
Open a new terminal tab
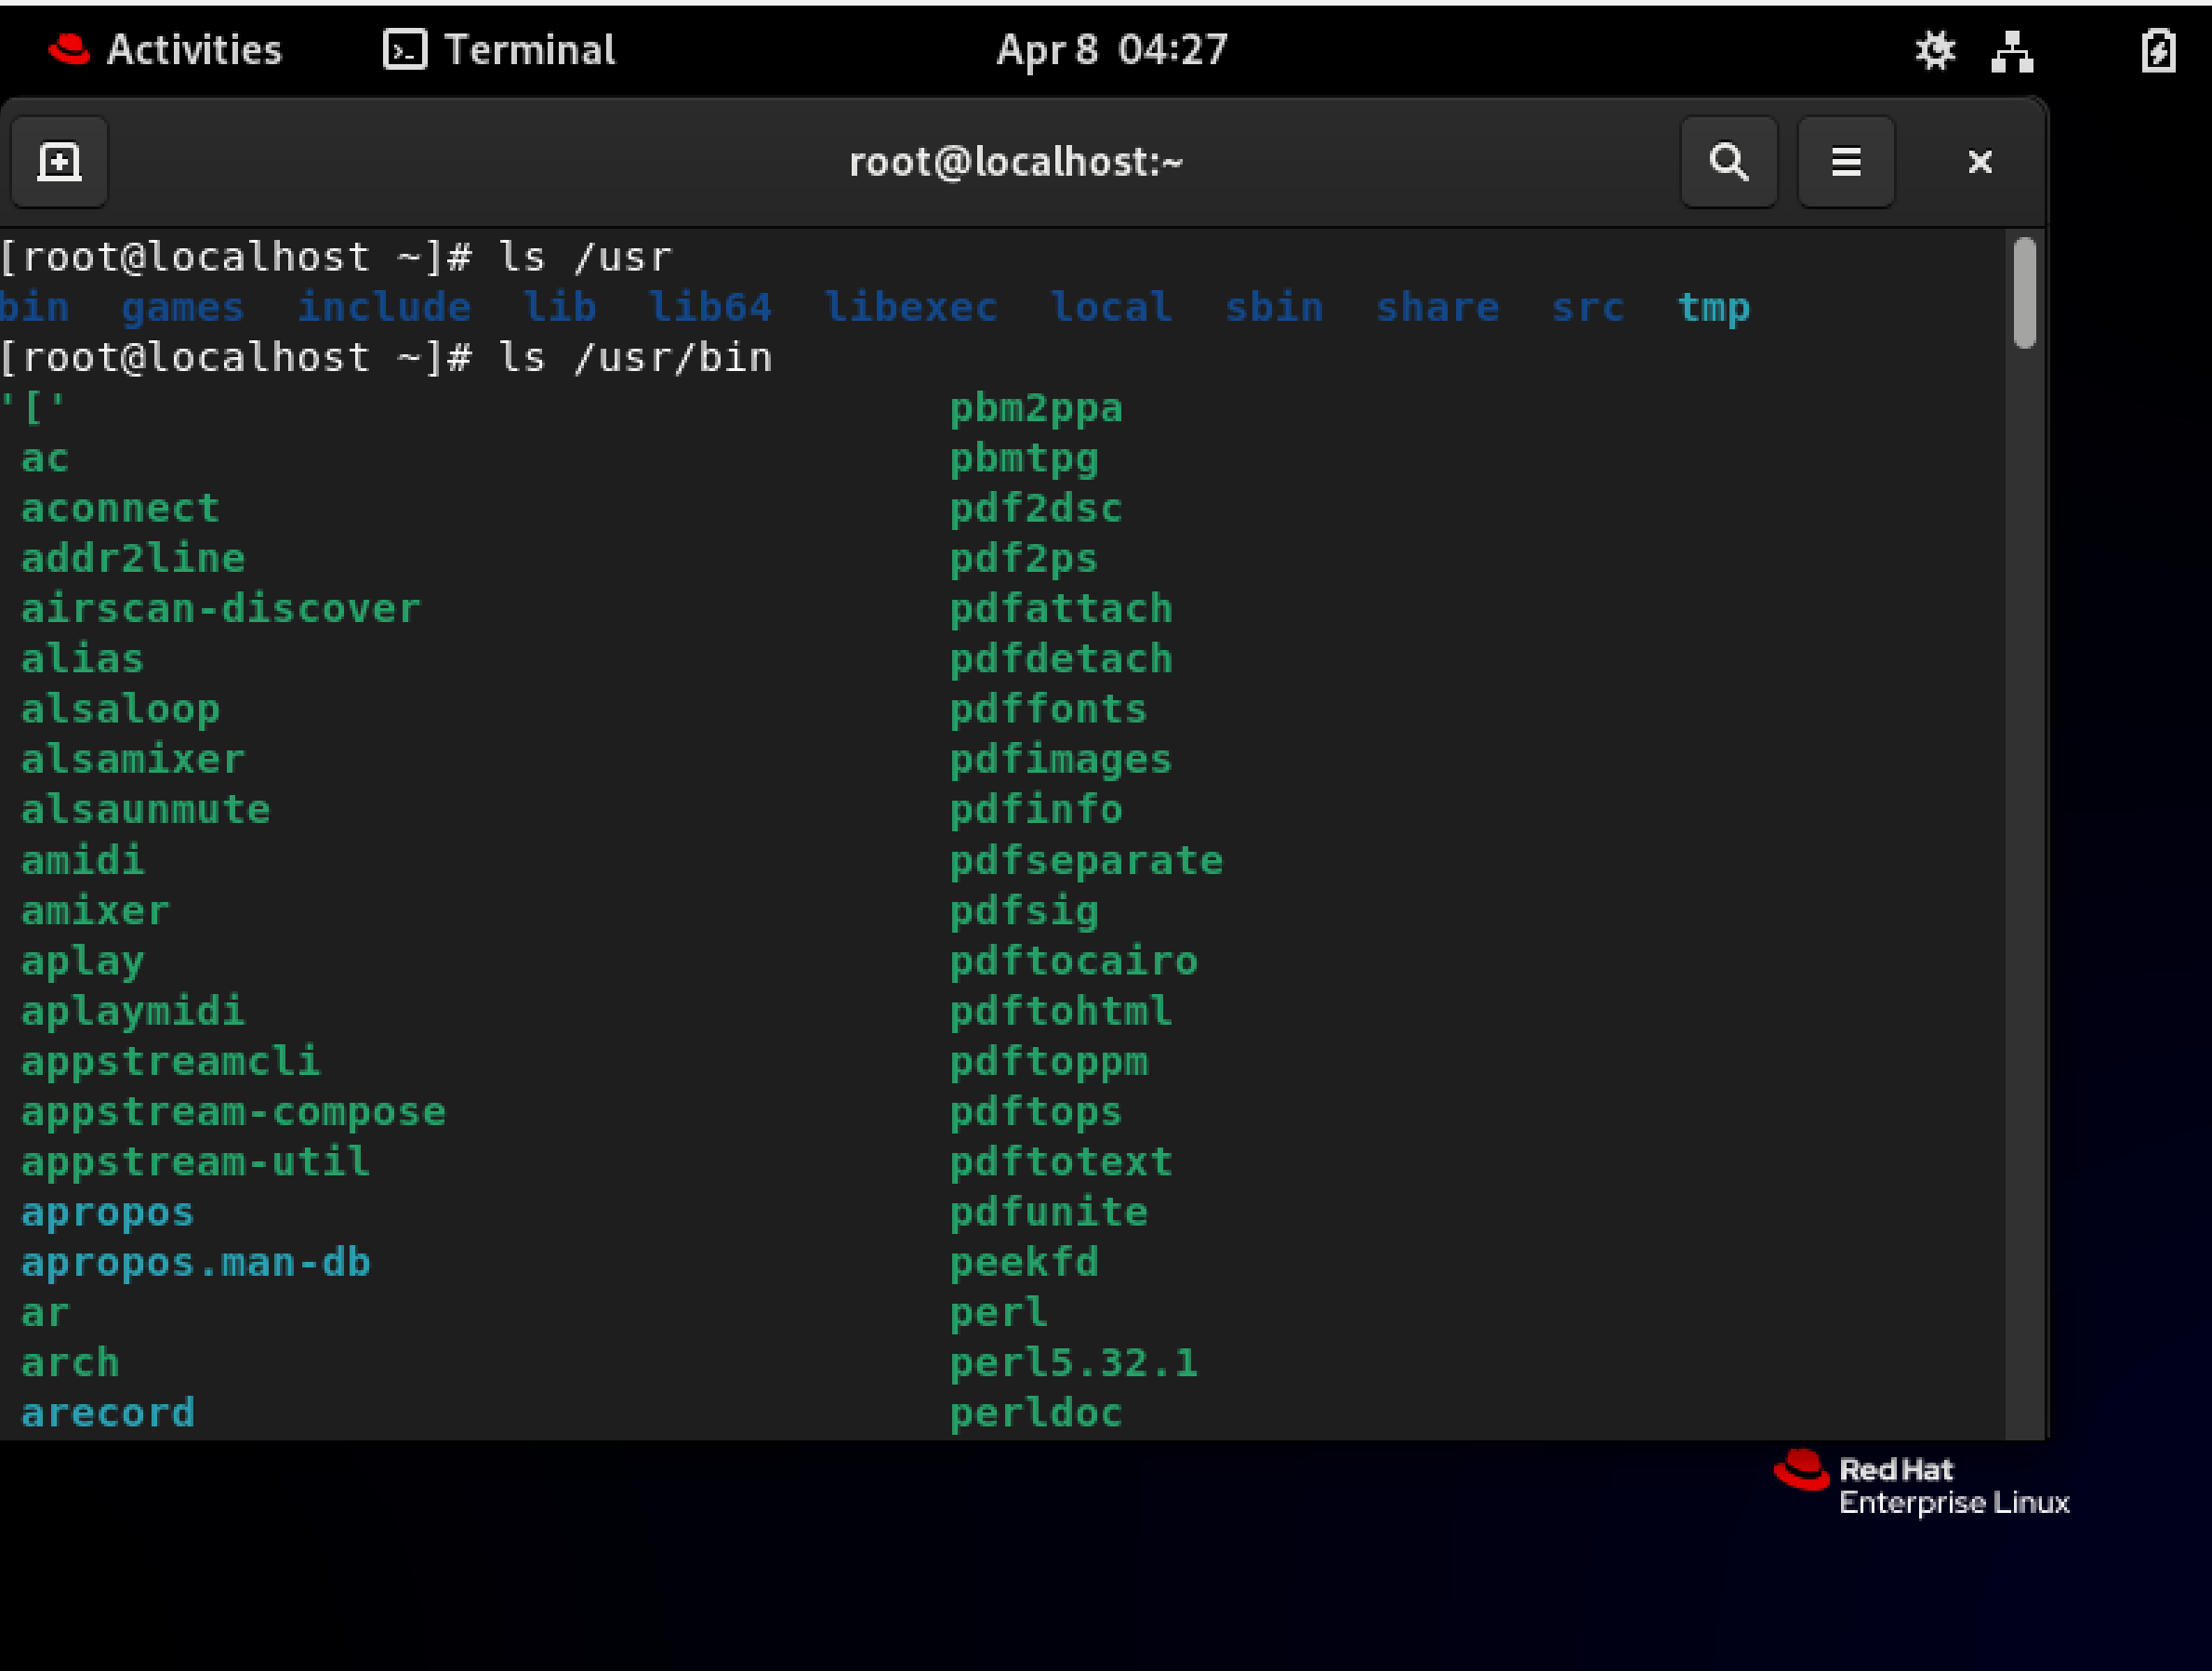point(59,162)
